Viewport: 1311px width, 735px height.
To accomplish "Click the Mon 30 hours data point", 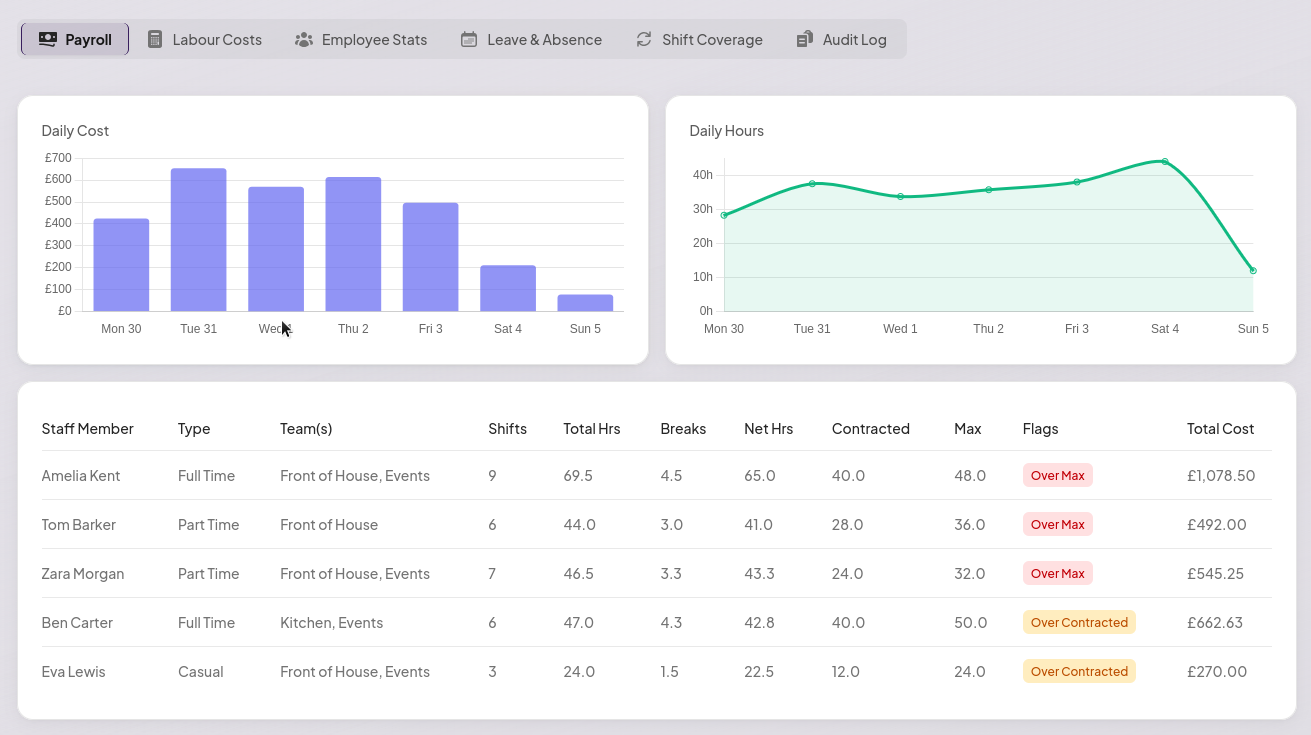I will pyautogui.click(x=724, y=215).
